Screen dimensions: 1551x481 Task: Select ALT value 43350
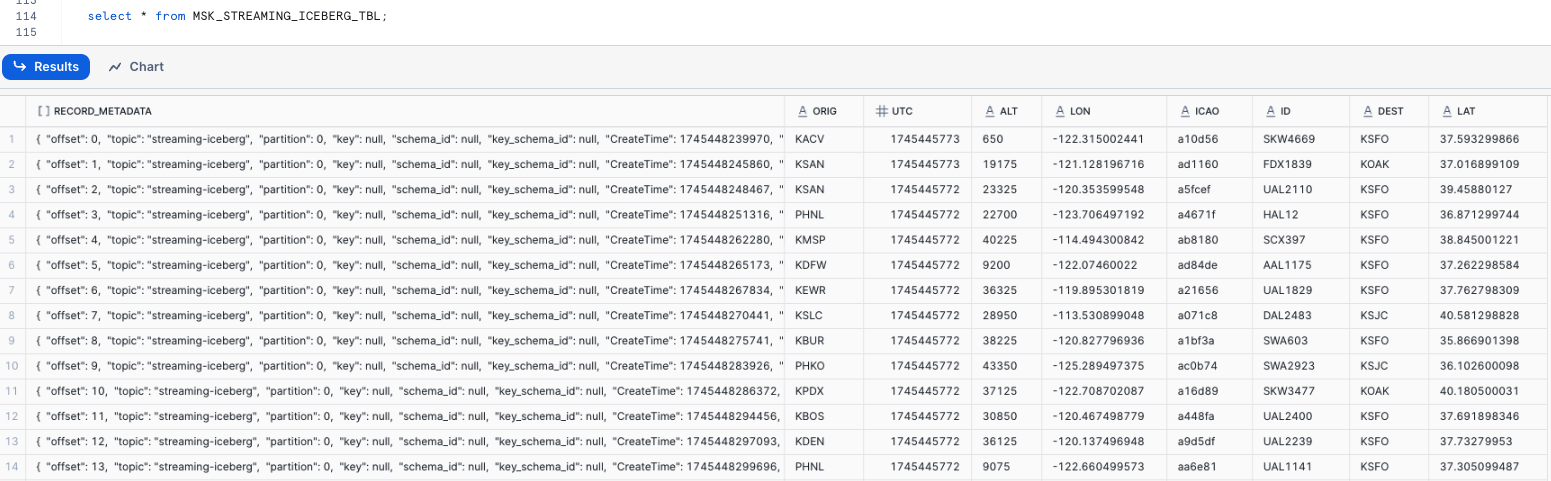[1006, 366]
